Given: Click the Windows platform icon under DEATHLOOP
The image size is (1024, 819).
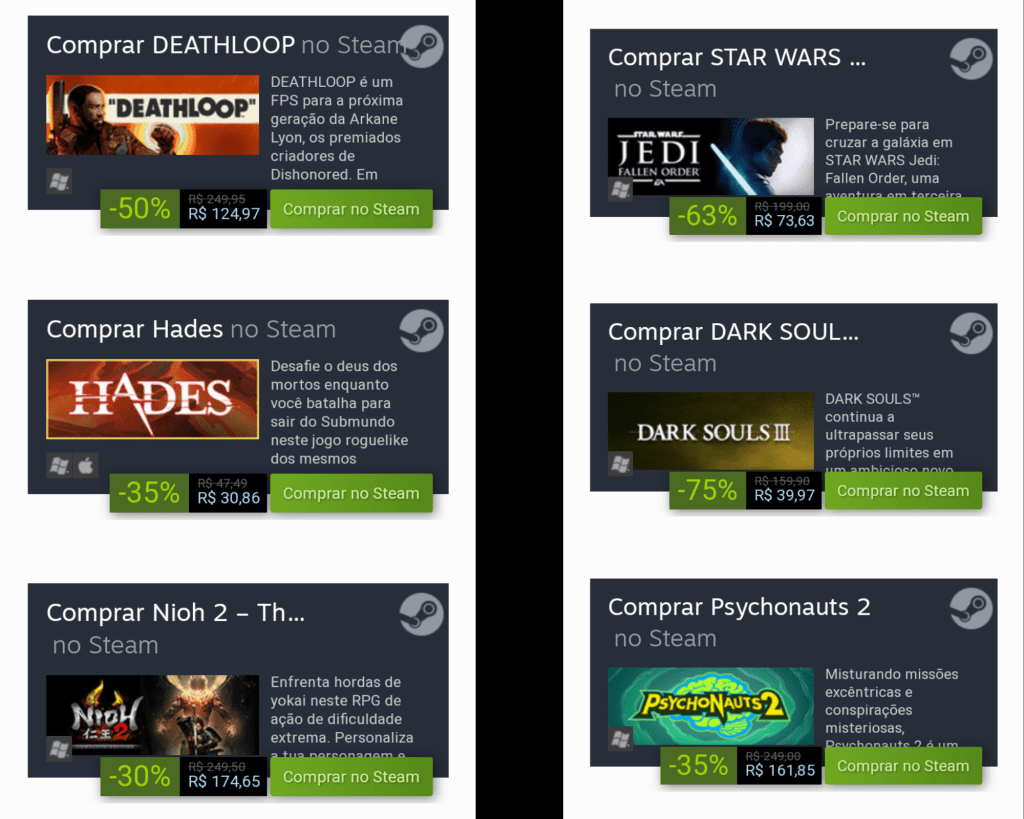Looking at the screenshot, I should 59,182.
